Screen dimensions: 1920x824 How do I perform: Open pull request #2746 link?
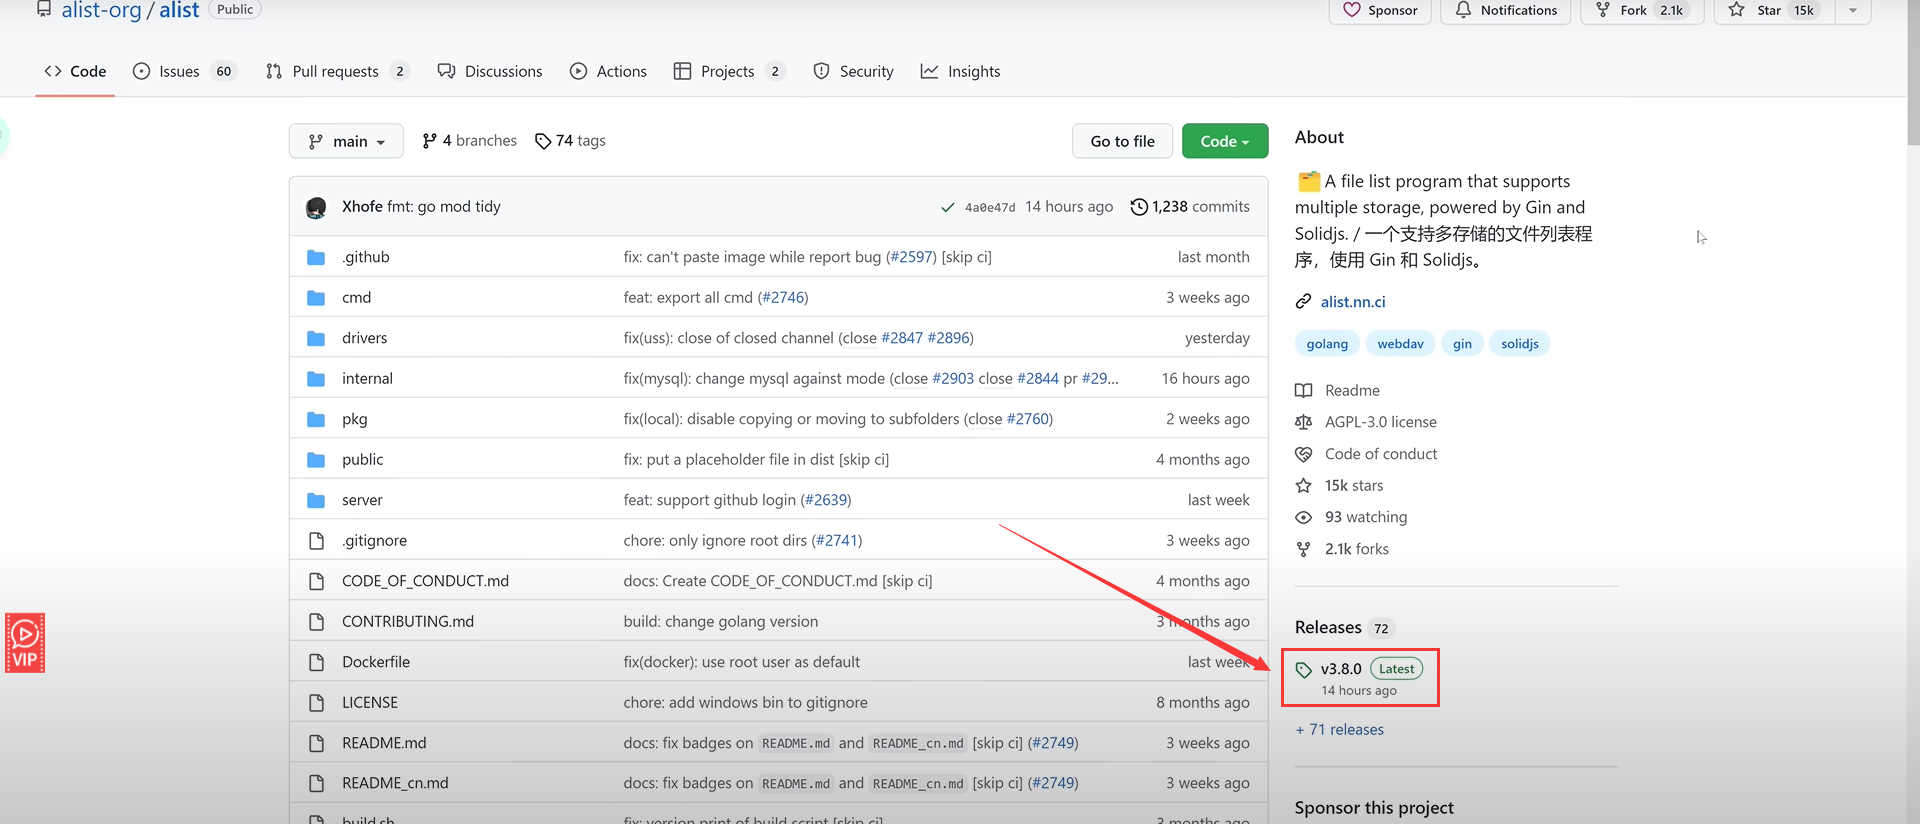[783, 298]
